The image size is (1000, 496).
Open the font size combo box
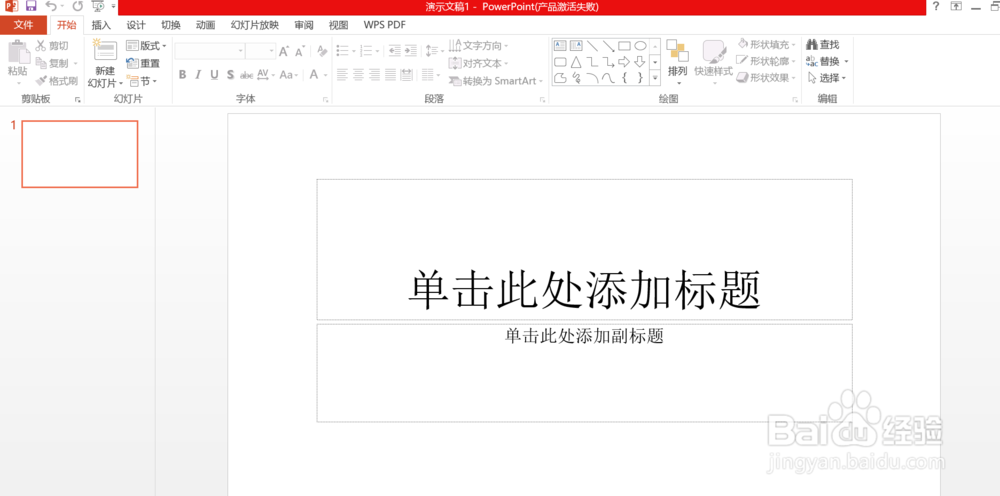tap(261, 51)
